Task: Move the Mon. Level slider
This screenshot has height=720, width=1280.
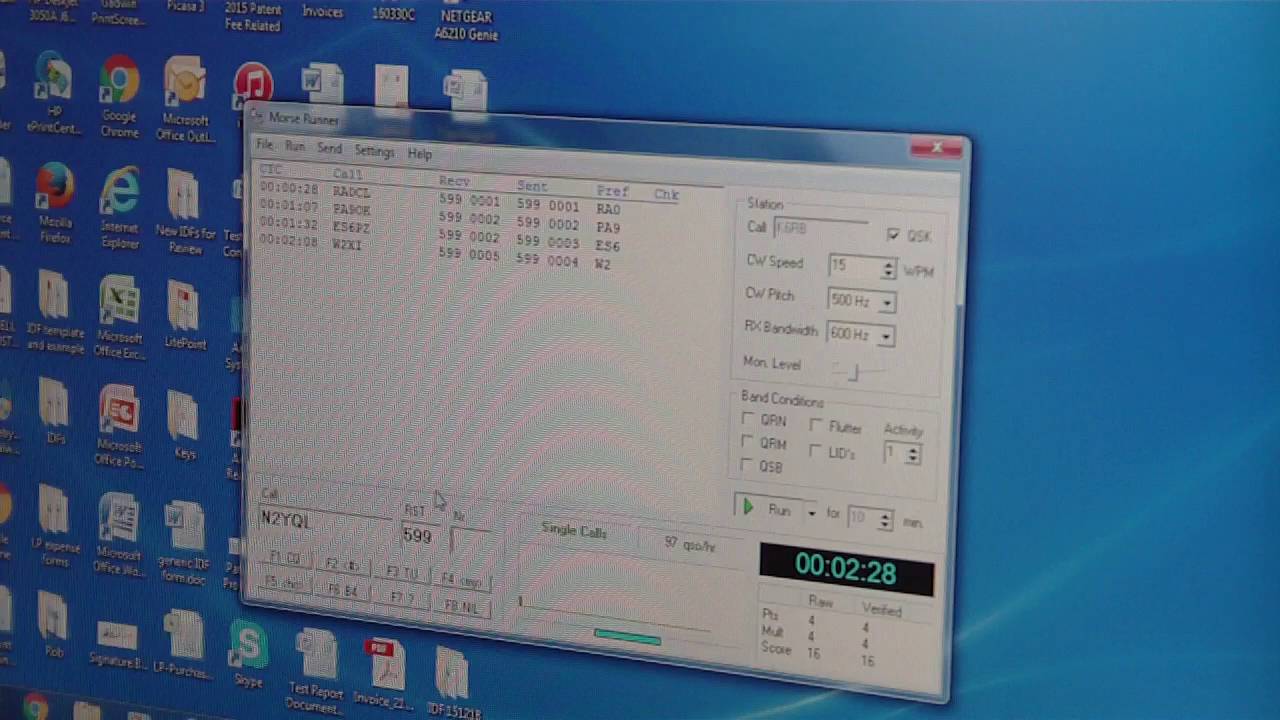Action: (852, 372)
